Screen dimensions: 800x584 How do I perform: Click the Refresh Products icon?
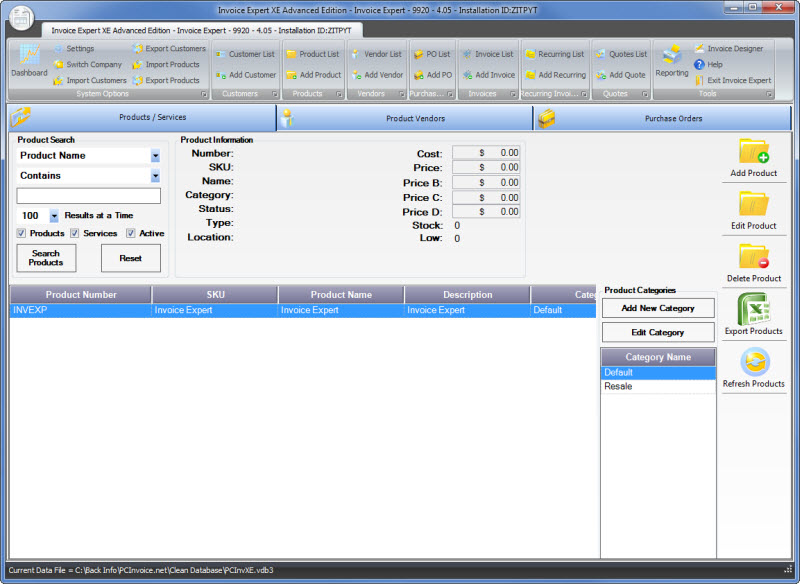point(754,362)
